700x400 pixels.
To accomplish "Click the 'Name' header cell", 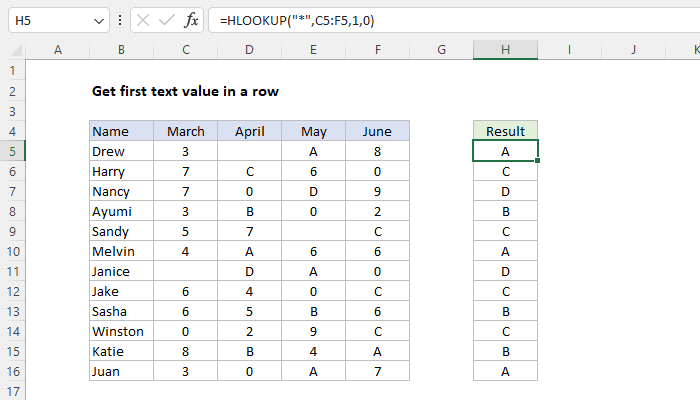I will click(121, 131).
